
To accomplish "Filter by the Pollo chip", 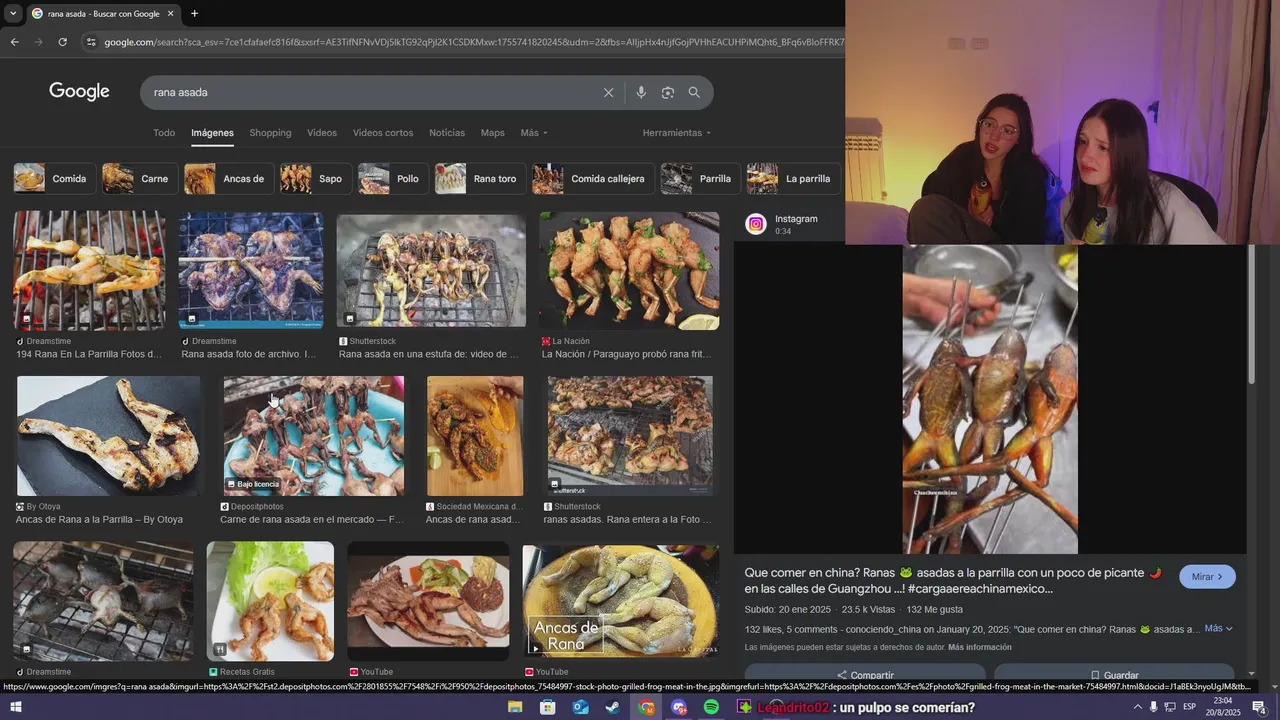I will [392, 179].
